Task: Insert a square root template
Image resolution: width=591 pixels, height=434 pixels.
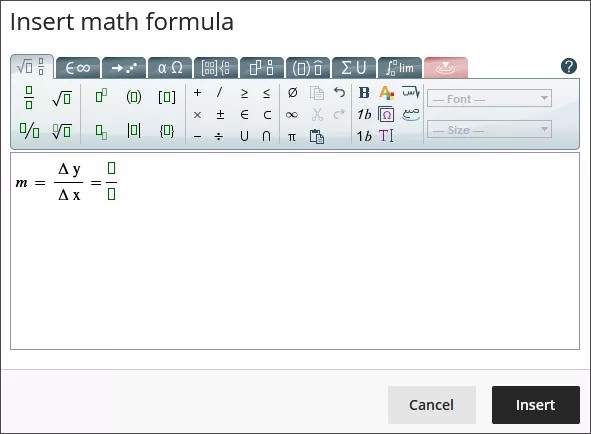Action: pyautogui.click(x=62, y=98)
